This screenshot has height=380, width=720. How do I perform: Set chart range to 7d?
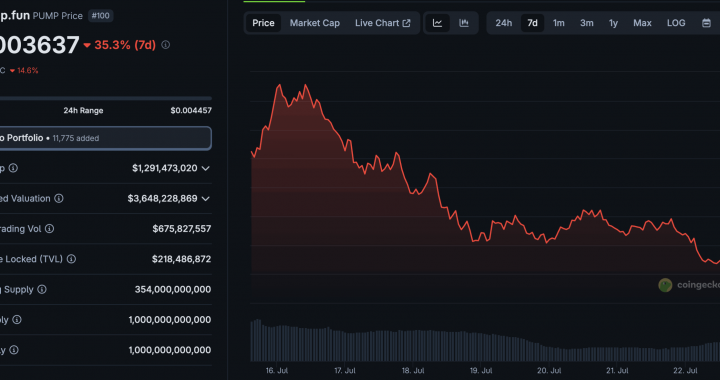click(x=532, y=23)
